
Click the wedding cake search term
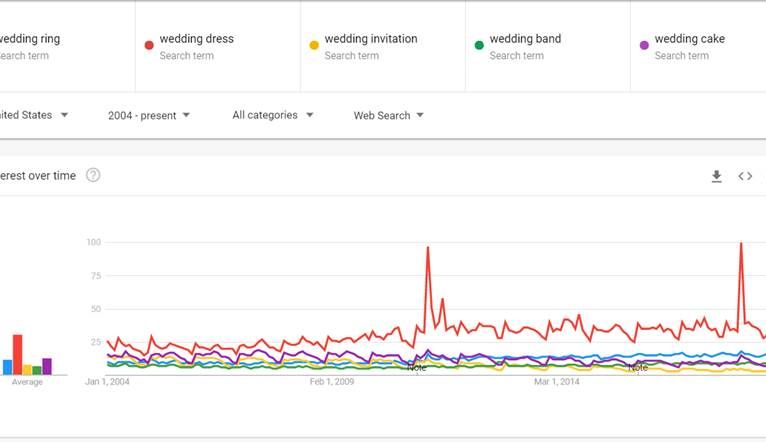tap(690, 39)
